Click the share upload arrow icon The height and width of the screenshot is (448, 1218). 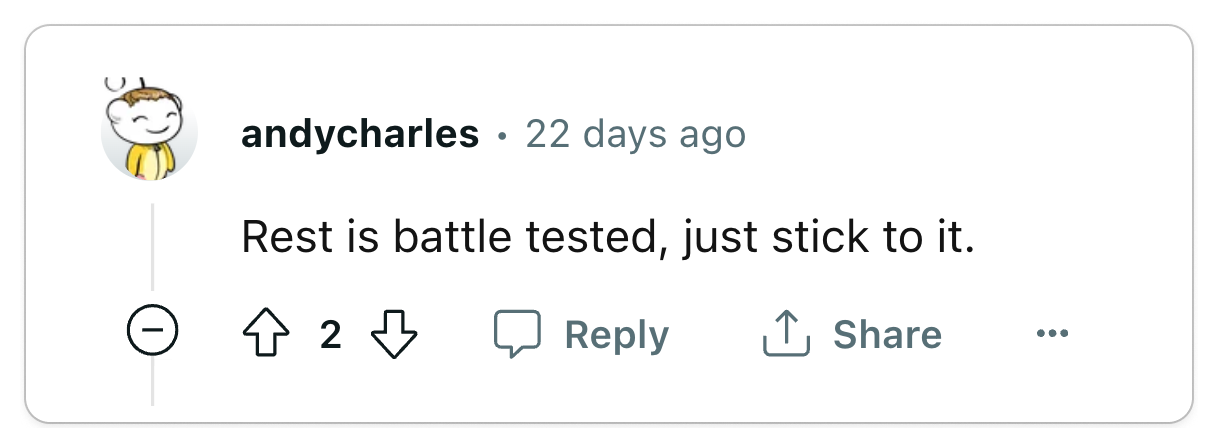[x=785, y=334]
